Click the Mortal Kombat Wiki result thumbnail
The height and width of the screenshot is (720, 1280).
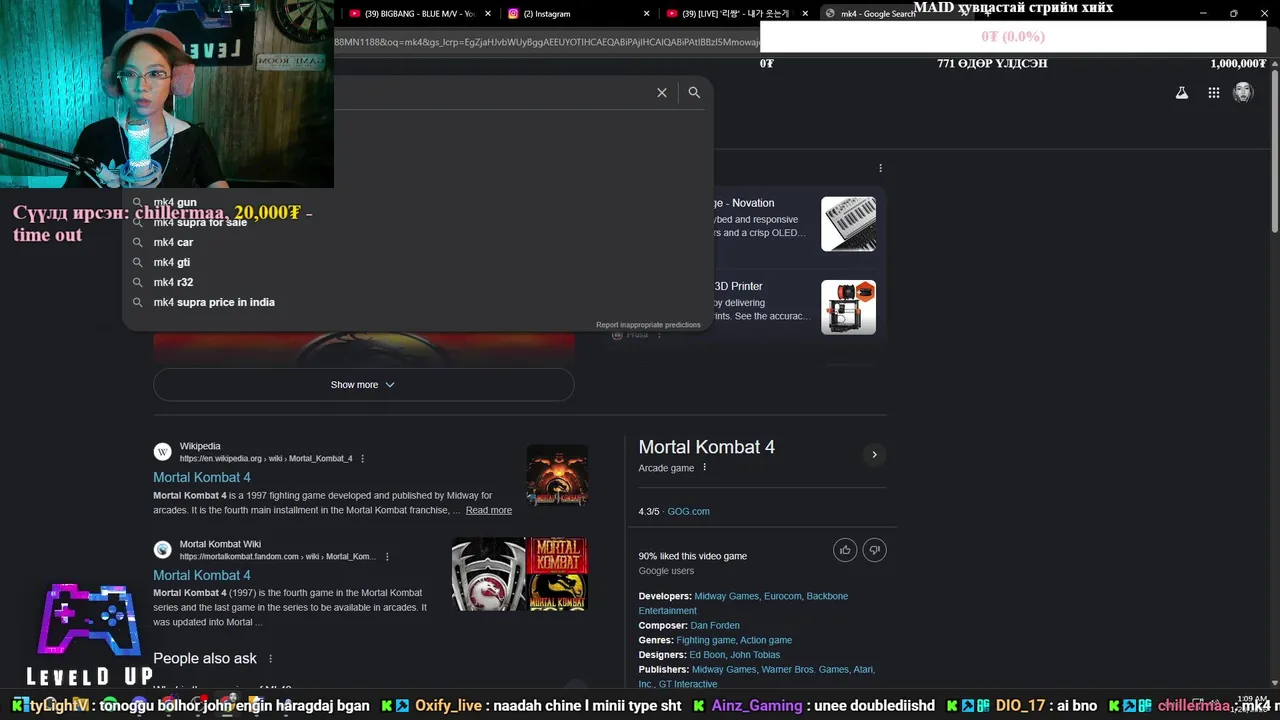519,574
